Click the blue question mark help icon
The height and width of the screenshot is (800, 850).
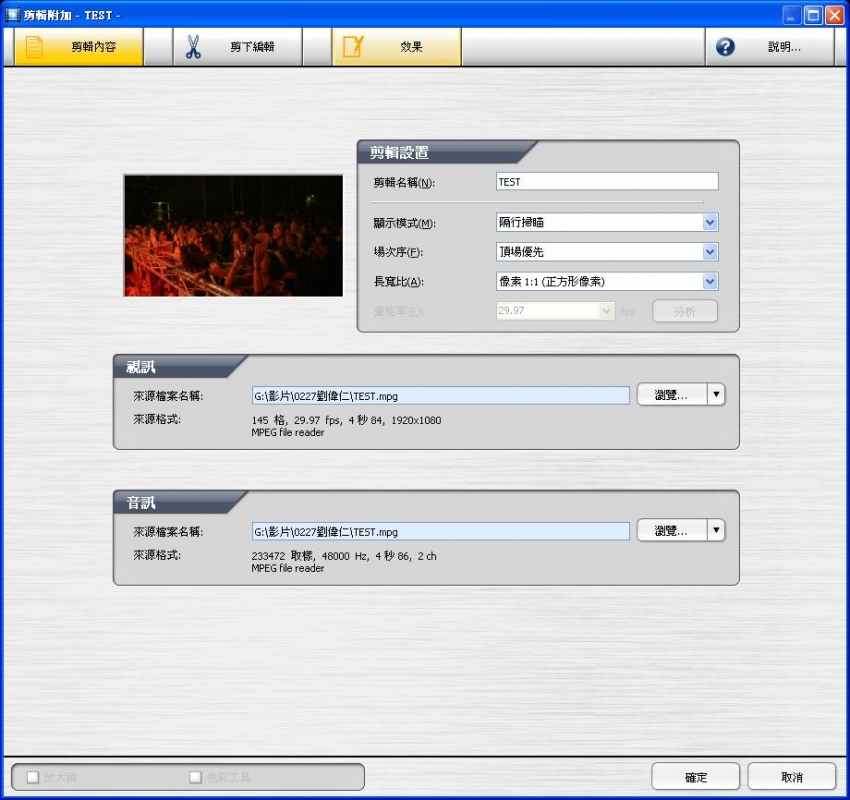pyautogui.click(x=725, y=47)
